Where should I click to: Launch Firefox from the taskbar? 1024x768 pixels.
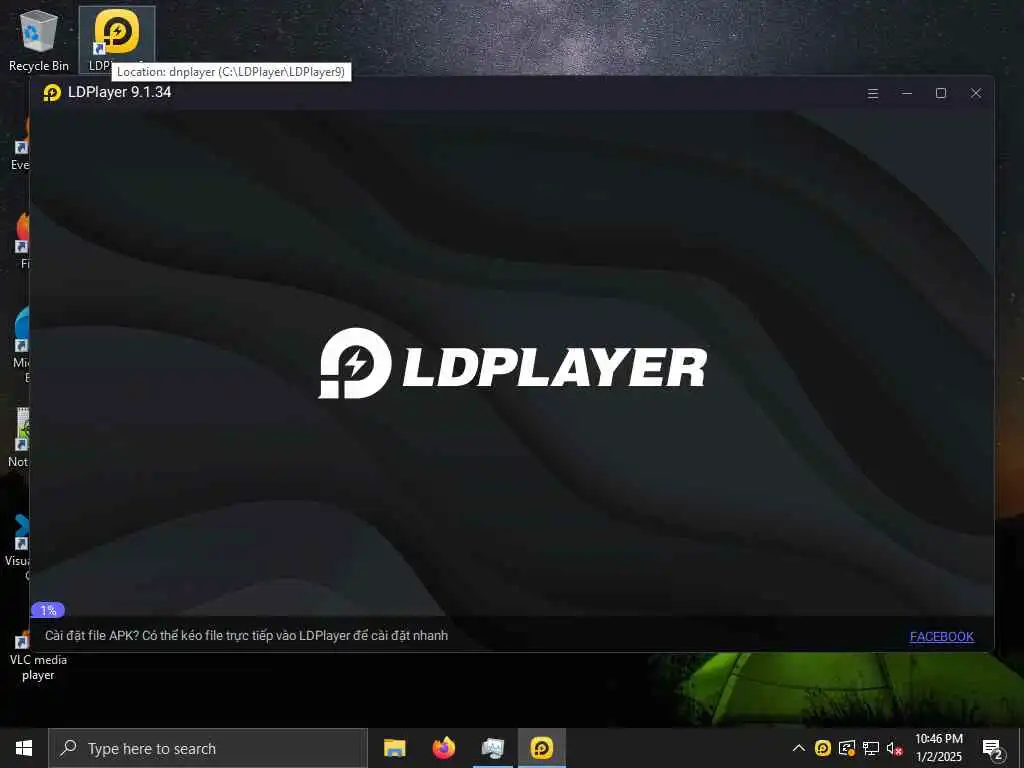coord(443,748)
